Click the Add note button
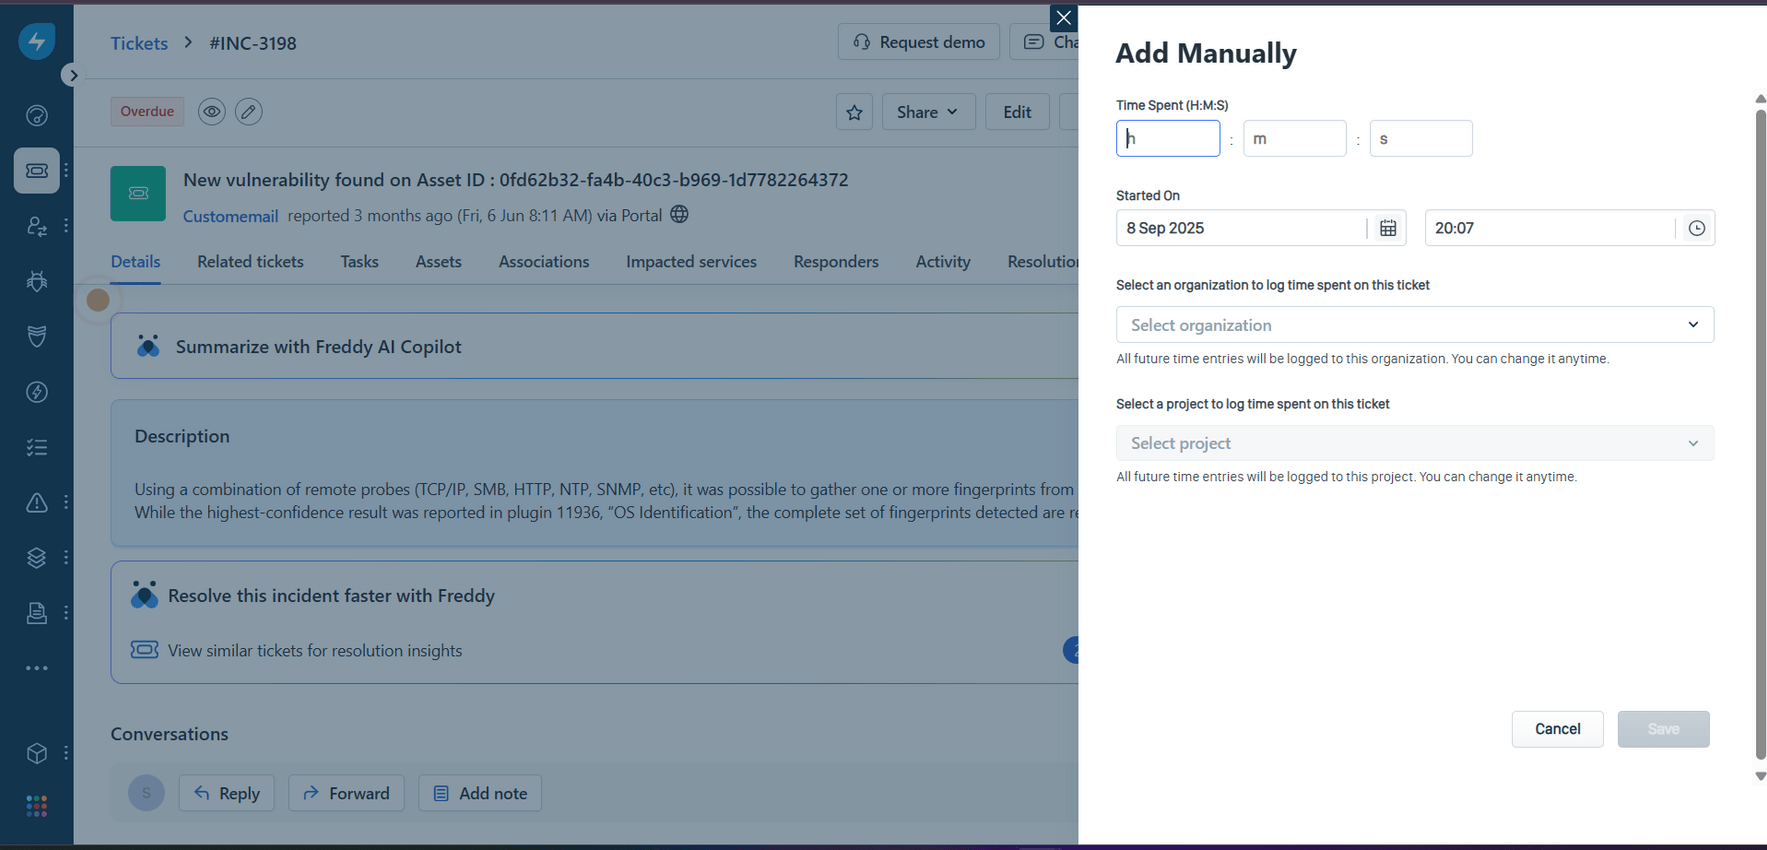Viewport: 1767px width, 850px height. click(x=480, y=793)
